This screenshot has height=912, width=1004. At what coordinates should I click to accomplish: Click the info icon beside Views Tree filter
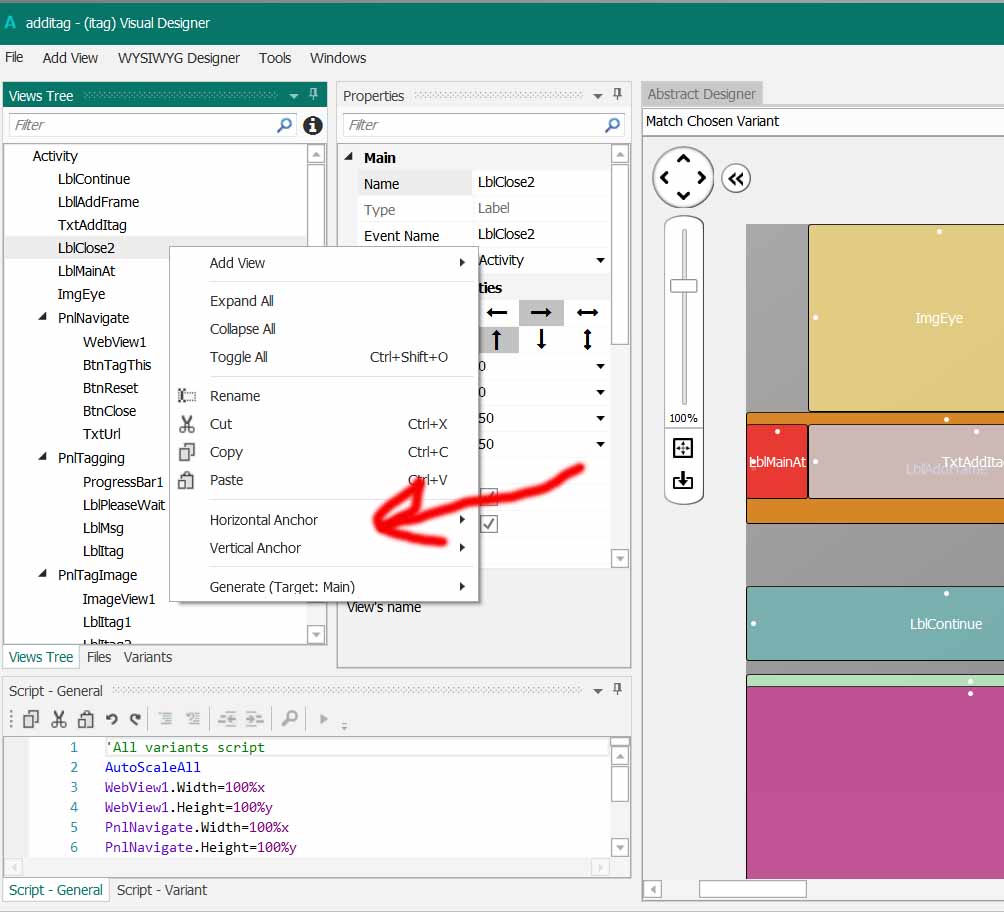point(312,125)
